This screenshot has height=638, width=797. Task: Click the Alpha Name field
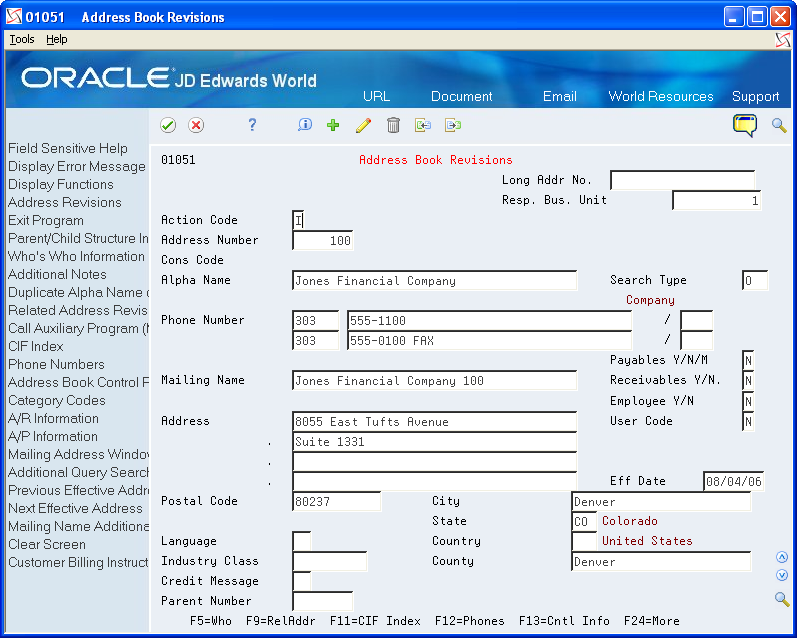coord(435,281)
